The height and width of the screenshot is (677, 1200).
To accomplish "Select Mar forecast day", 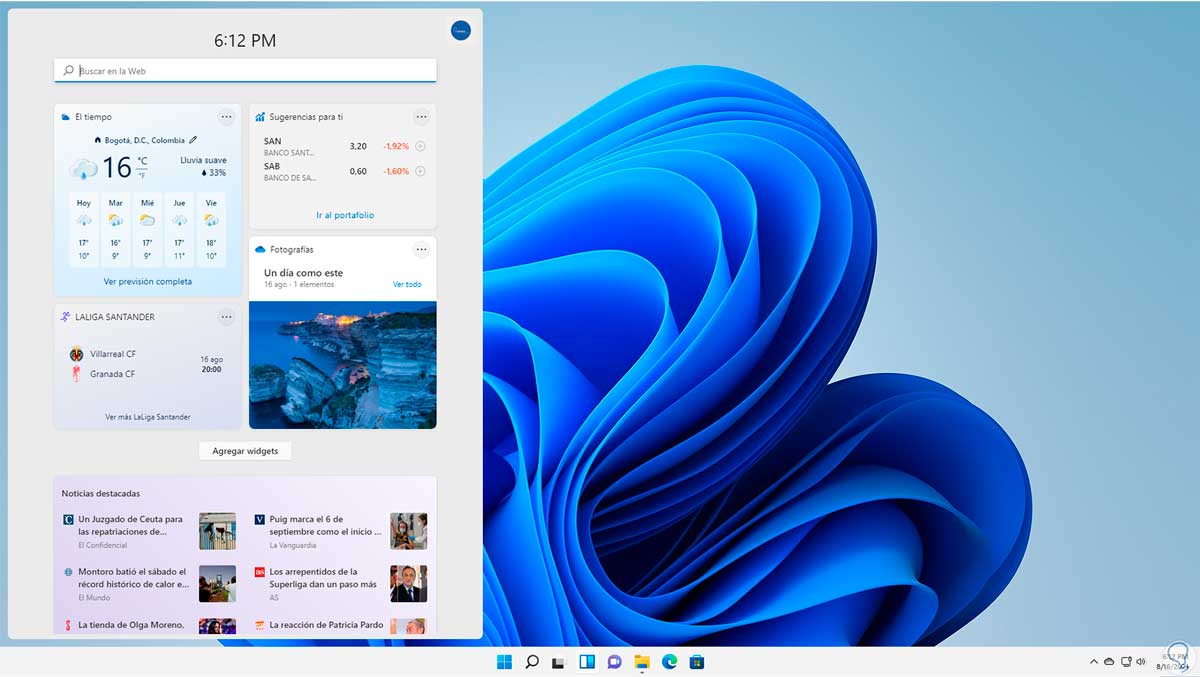I will click(x=116, y=229).
